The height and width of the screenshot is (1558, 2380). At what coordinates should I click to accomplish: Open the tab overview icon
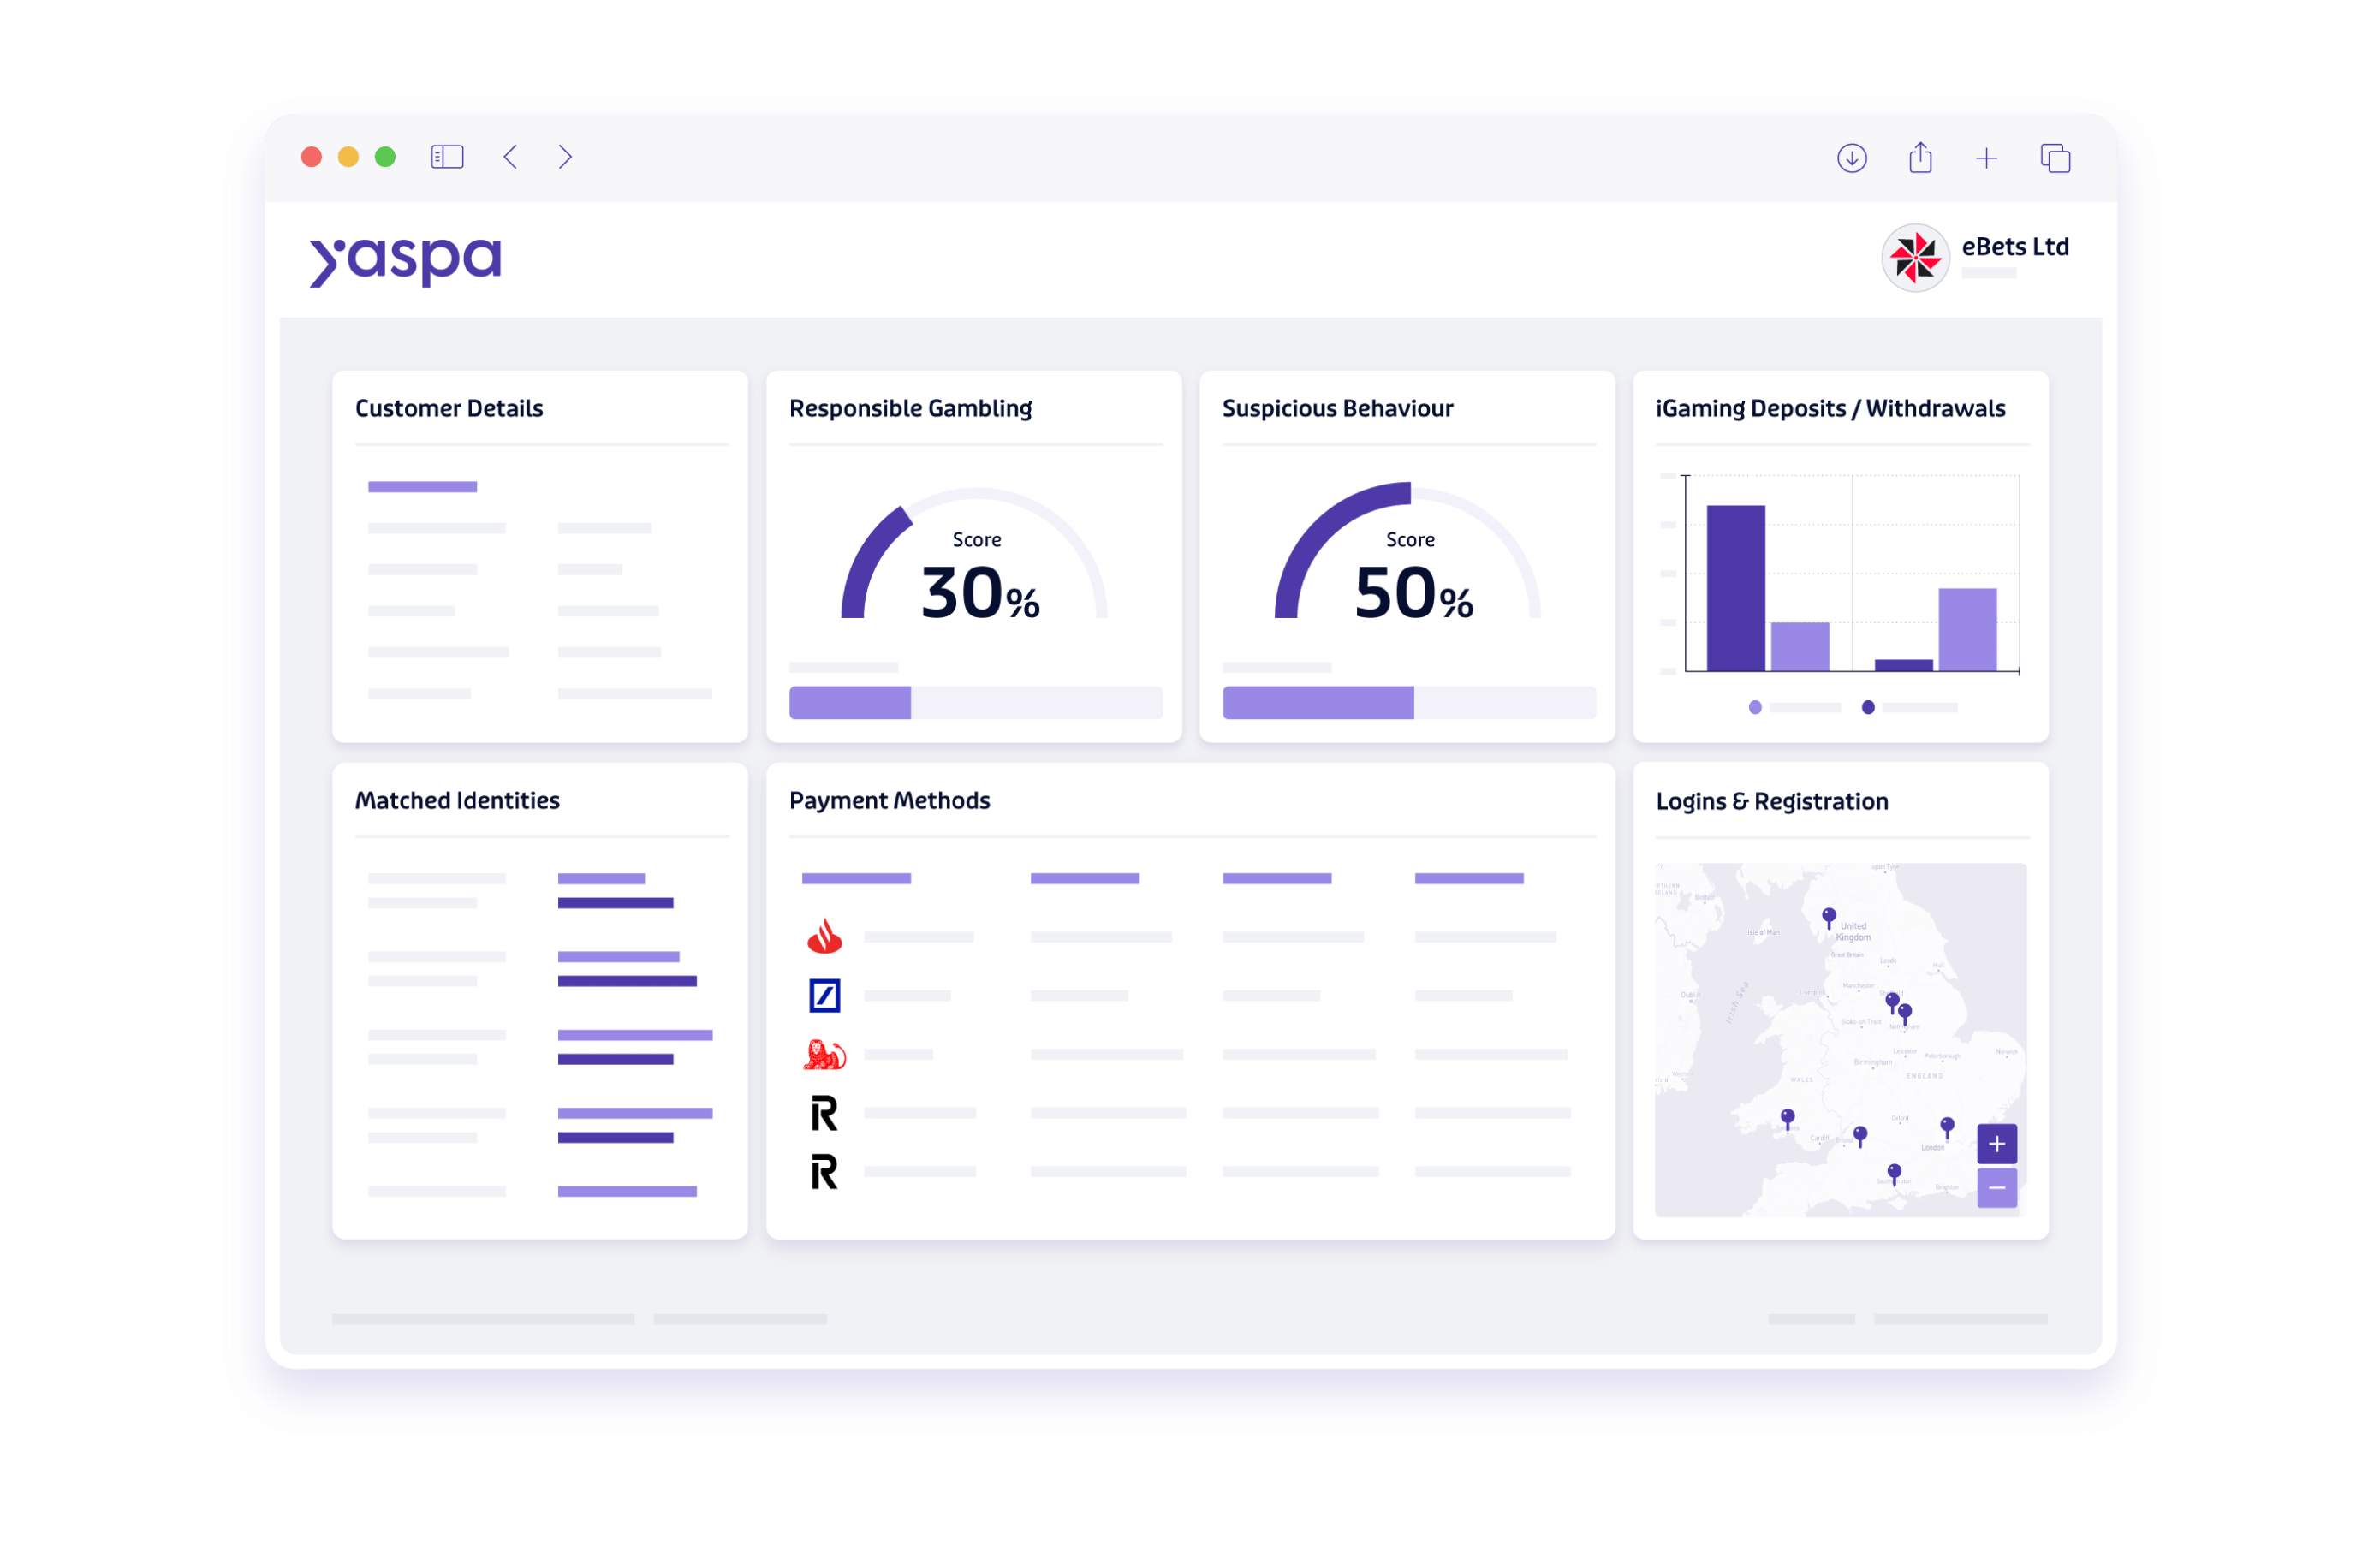2055,158
